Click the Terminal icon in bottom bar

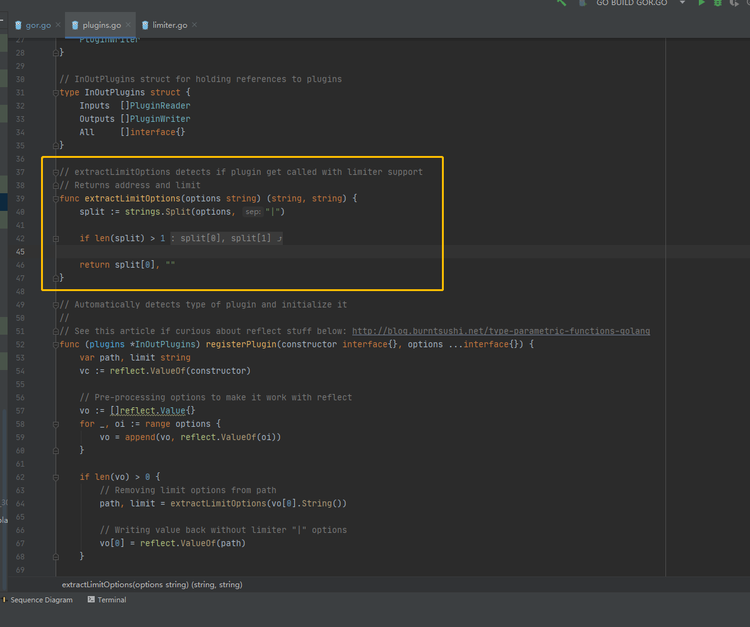pos(91,600)
